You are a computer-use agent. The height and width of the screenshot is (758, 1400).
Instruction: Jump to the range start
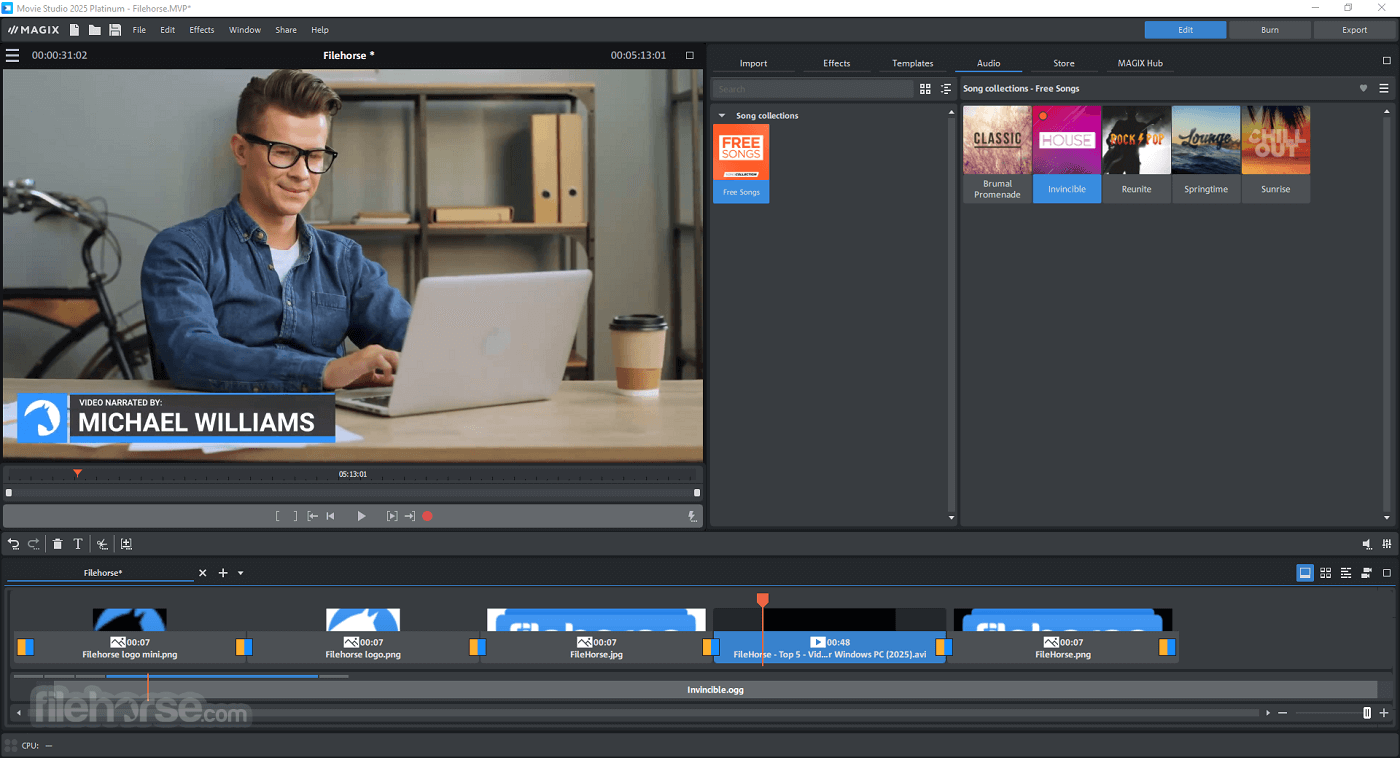(313, 516)
